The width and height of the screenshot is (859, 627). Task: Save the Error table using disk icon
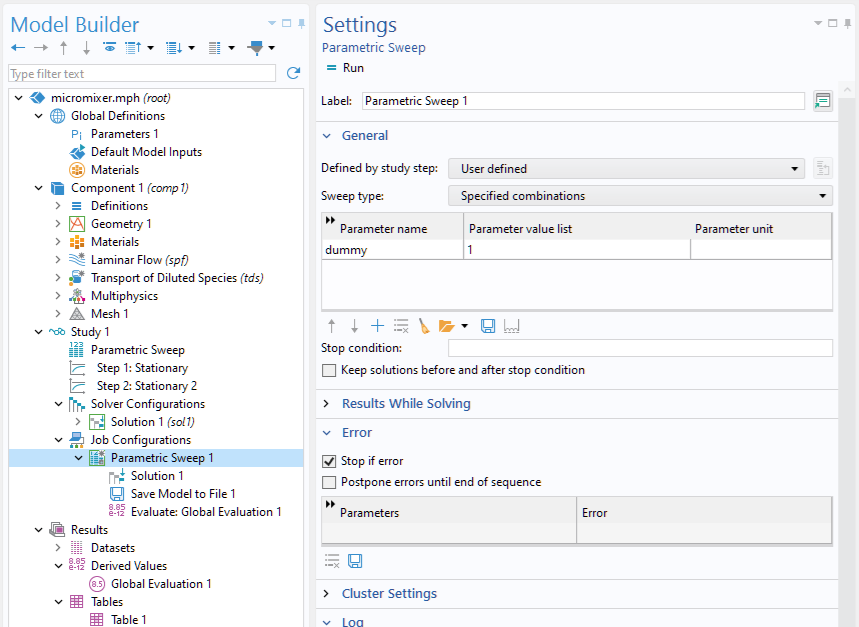coord(355,562)
